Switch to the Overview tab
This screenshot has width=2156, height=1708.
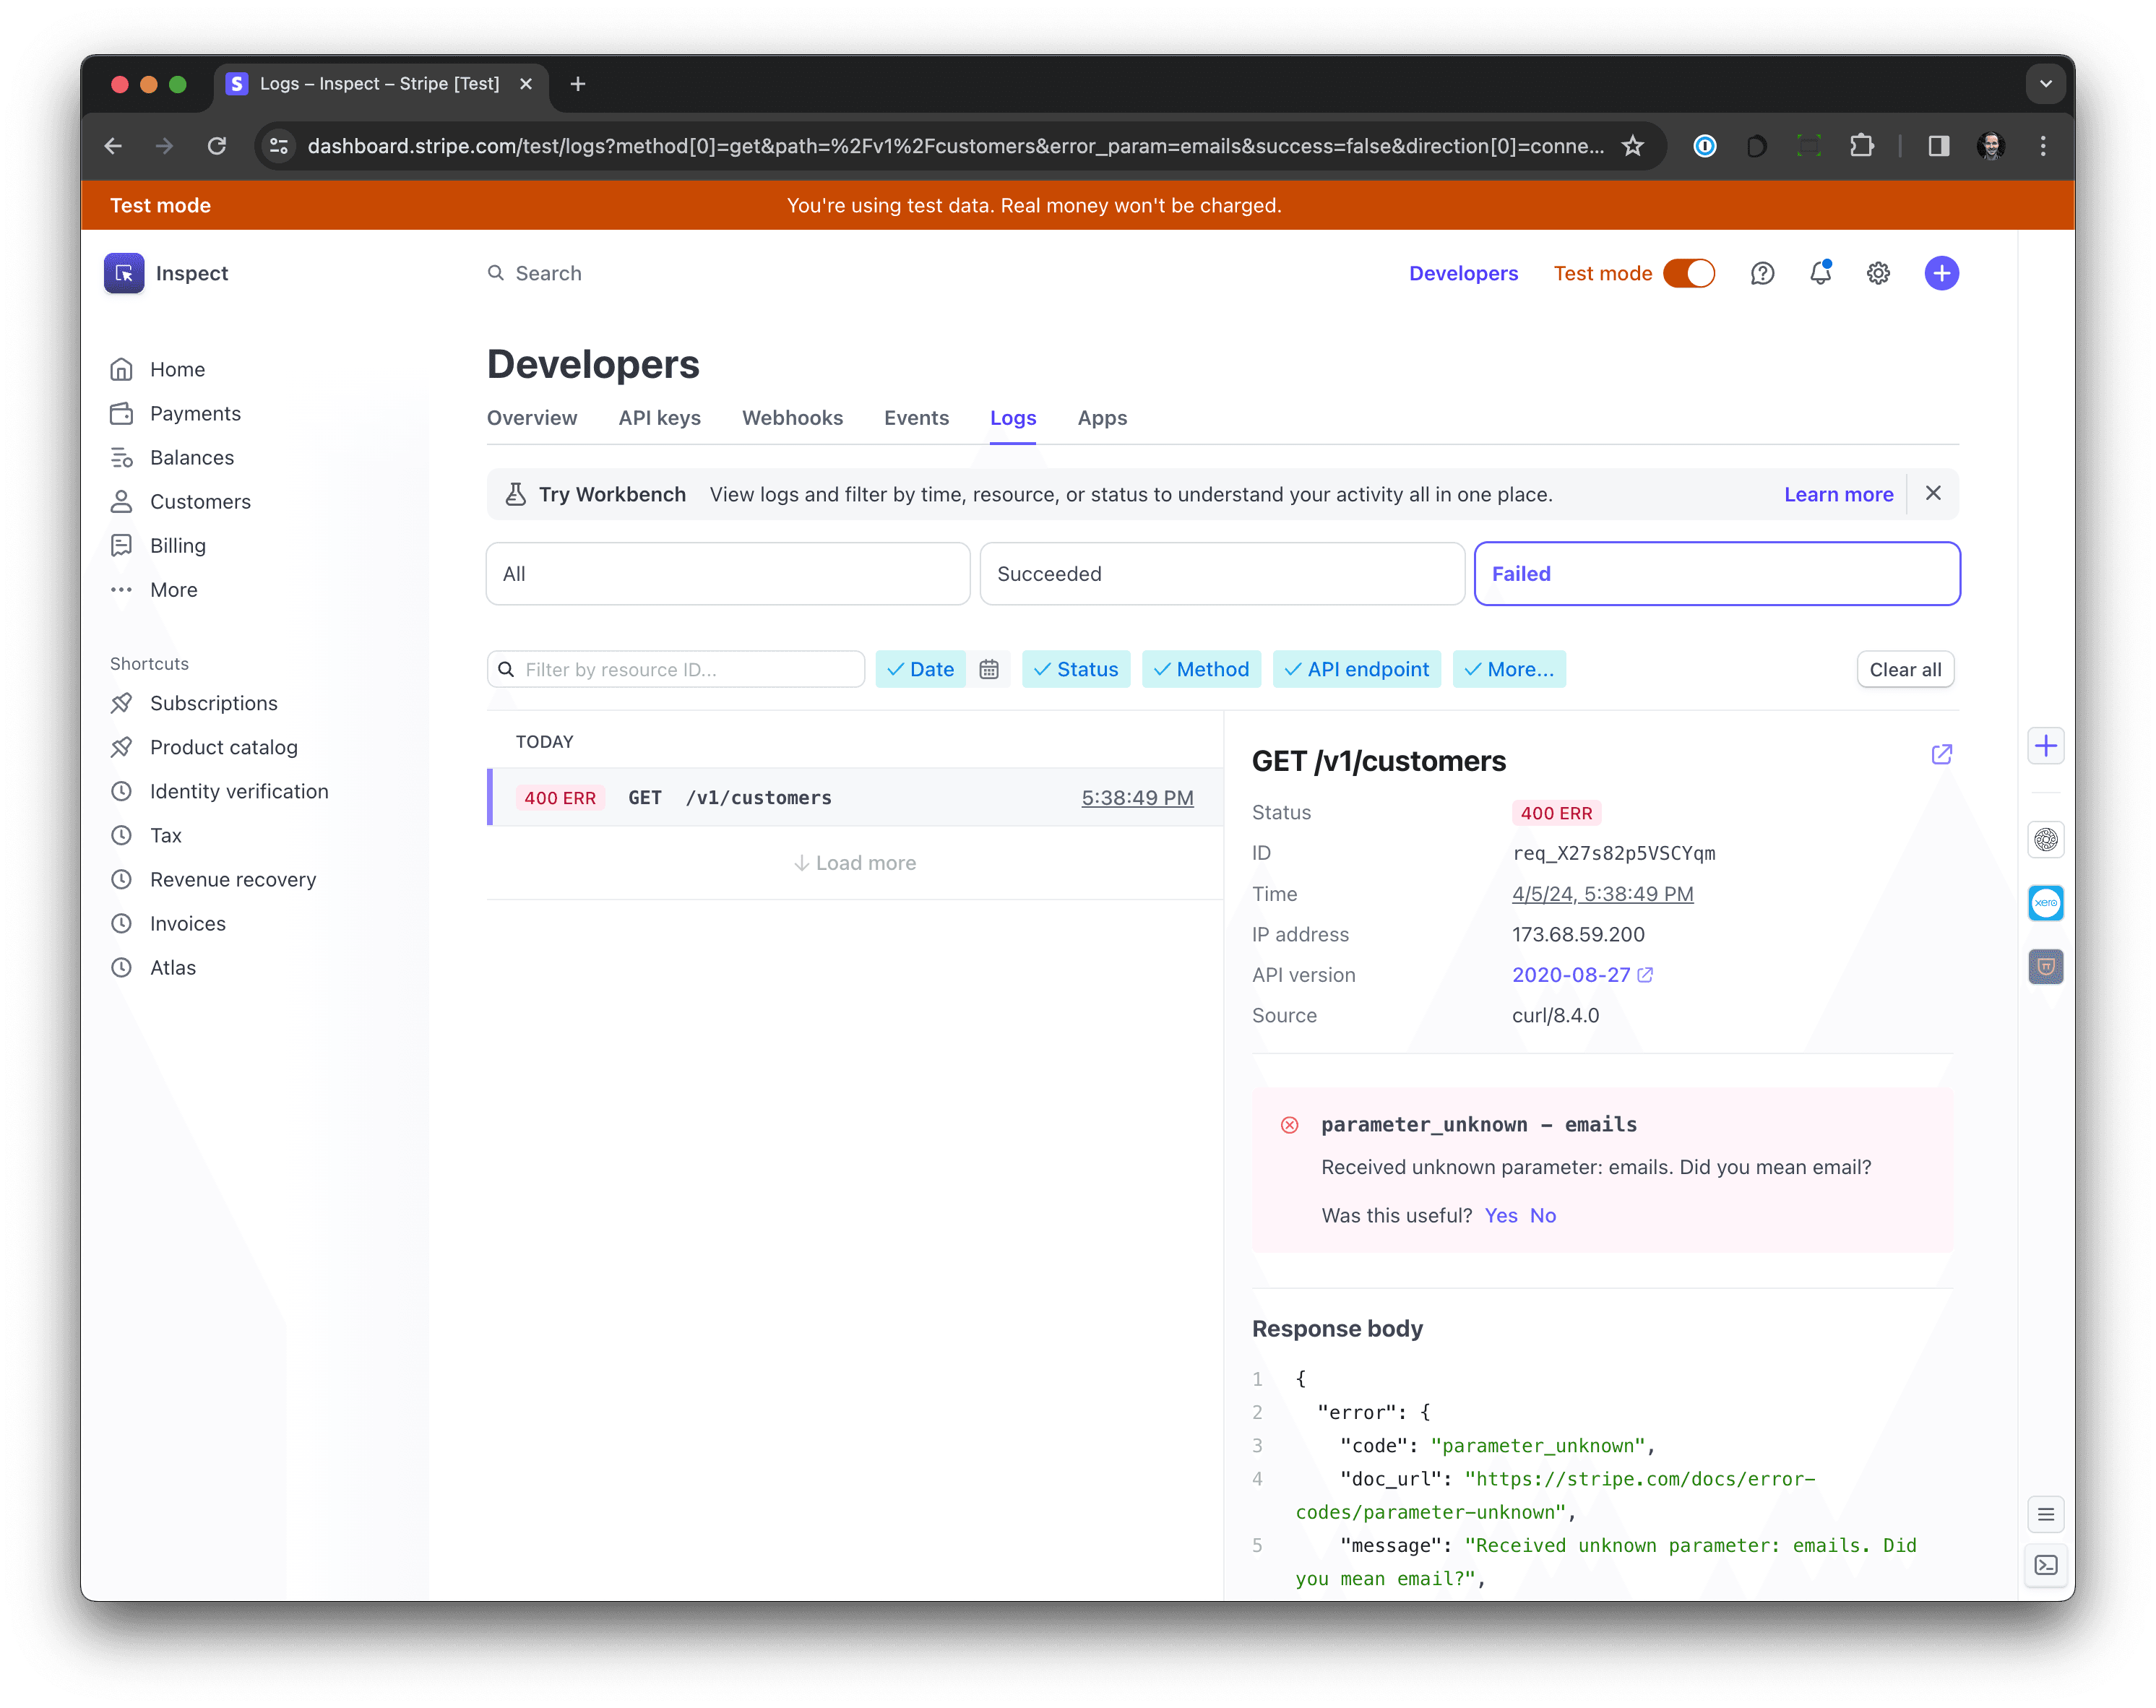(x=532, y=418)
